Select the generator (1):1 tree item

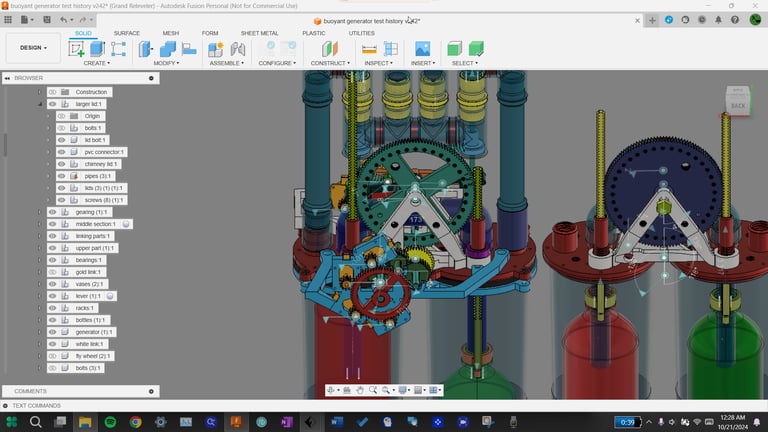point(94,332)
